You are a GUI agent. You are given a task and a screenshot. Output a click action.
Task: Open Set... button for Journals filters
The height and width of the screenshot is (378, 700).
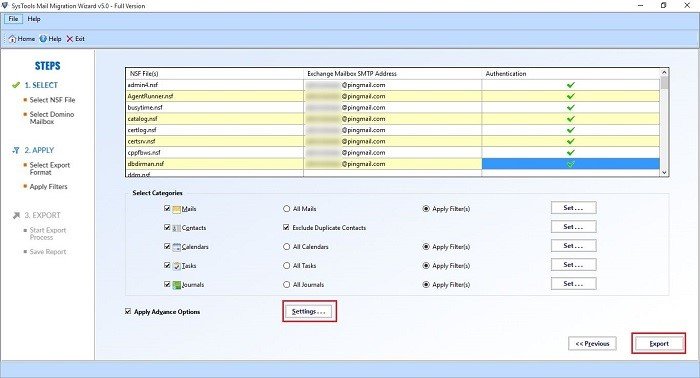pyautogui.click(x=573, y=284)
